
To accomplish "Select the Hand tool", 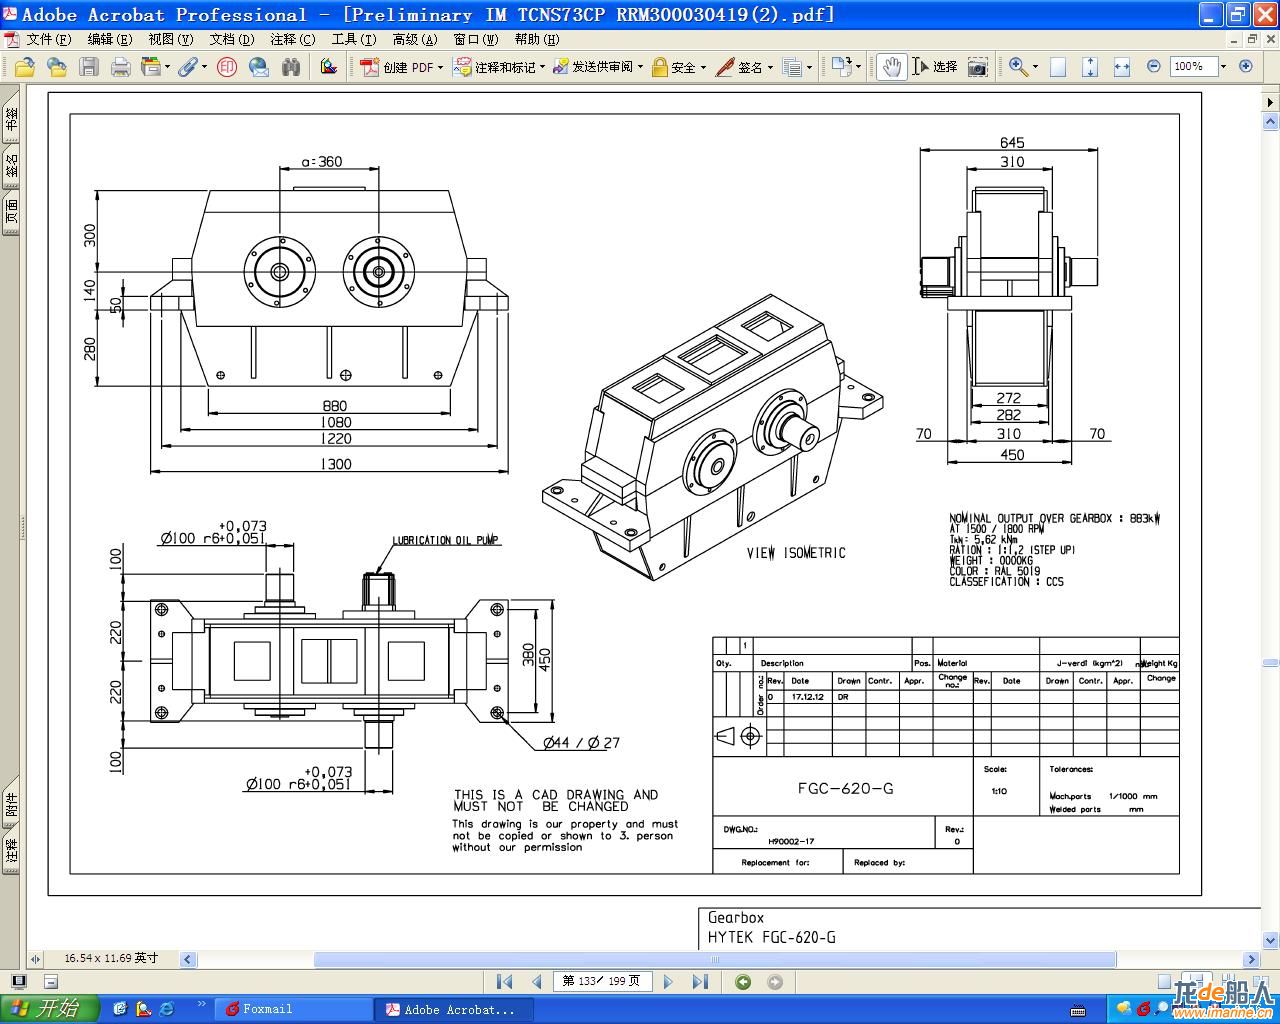I will click(891, 67).
